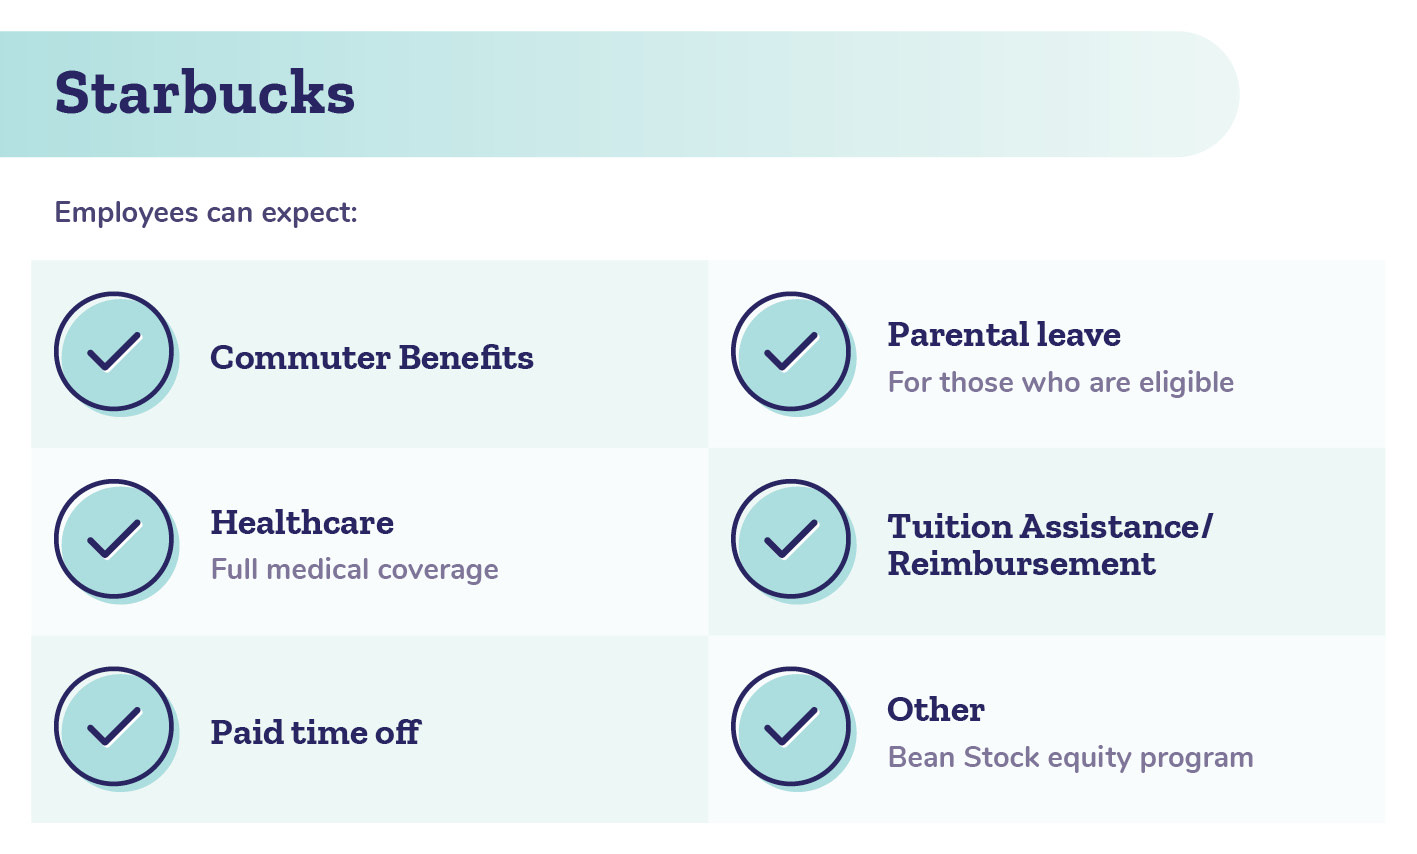
Task: Click the For those who are eligible text
Action: click(x=1061, y=382)
